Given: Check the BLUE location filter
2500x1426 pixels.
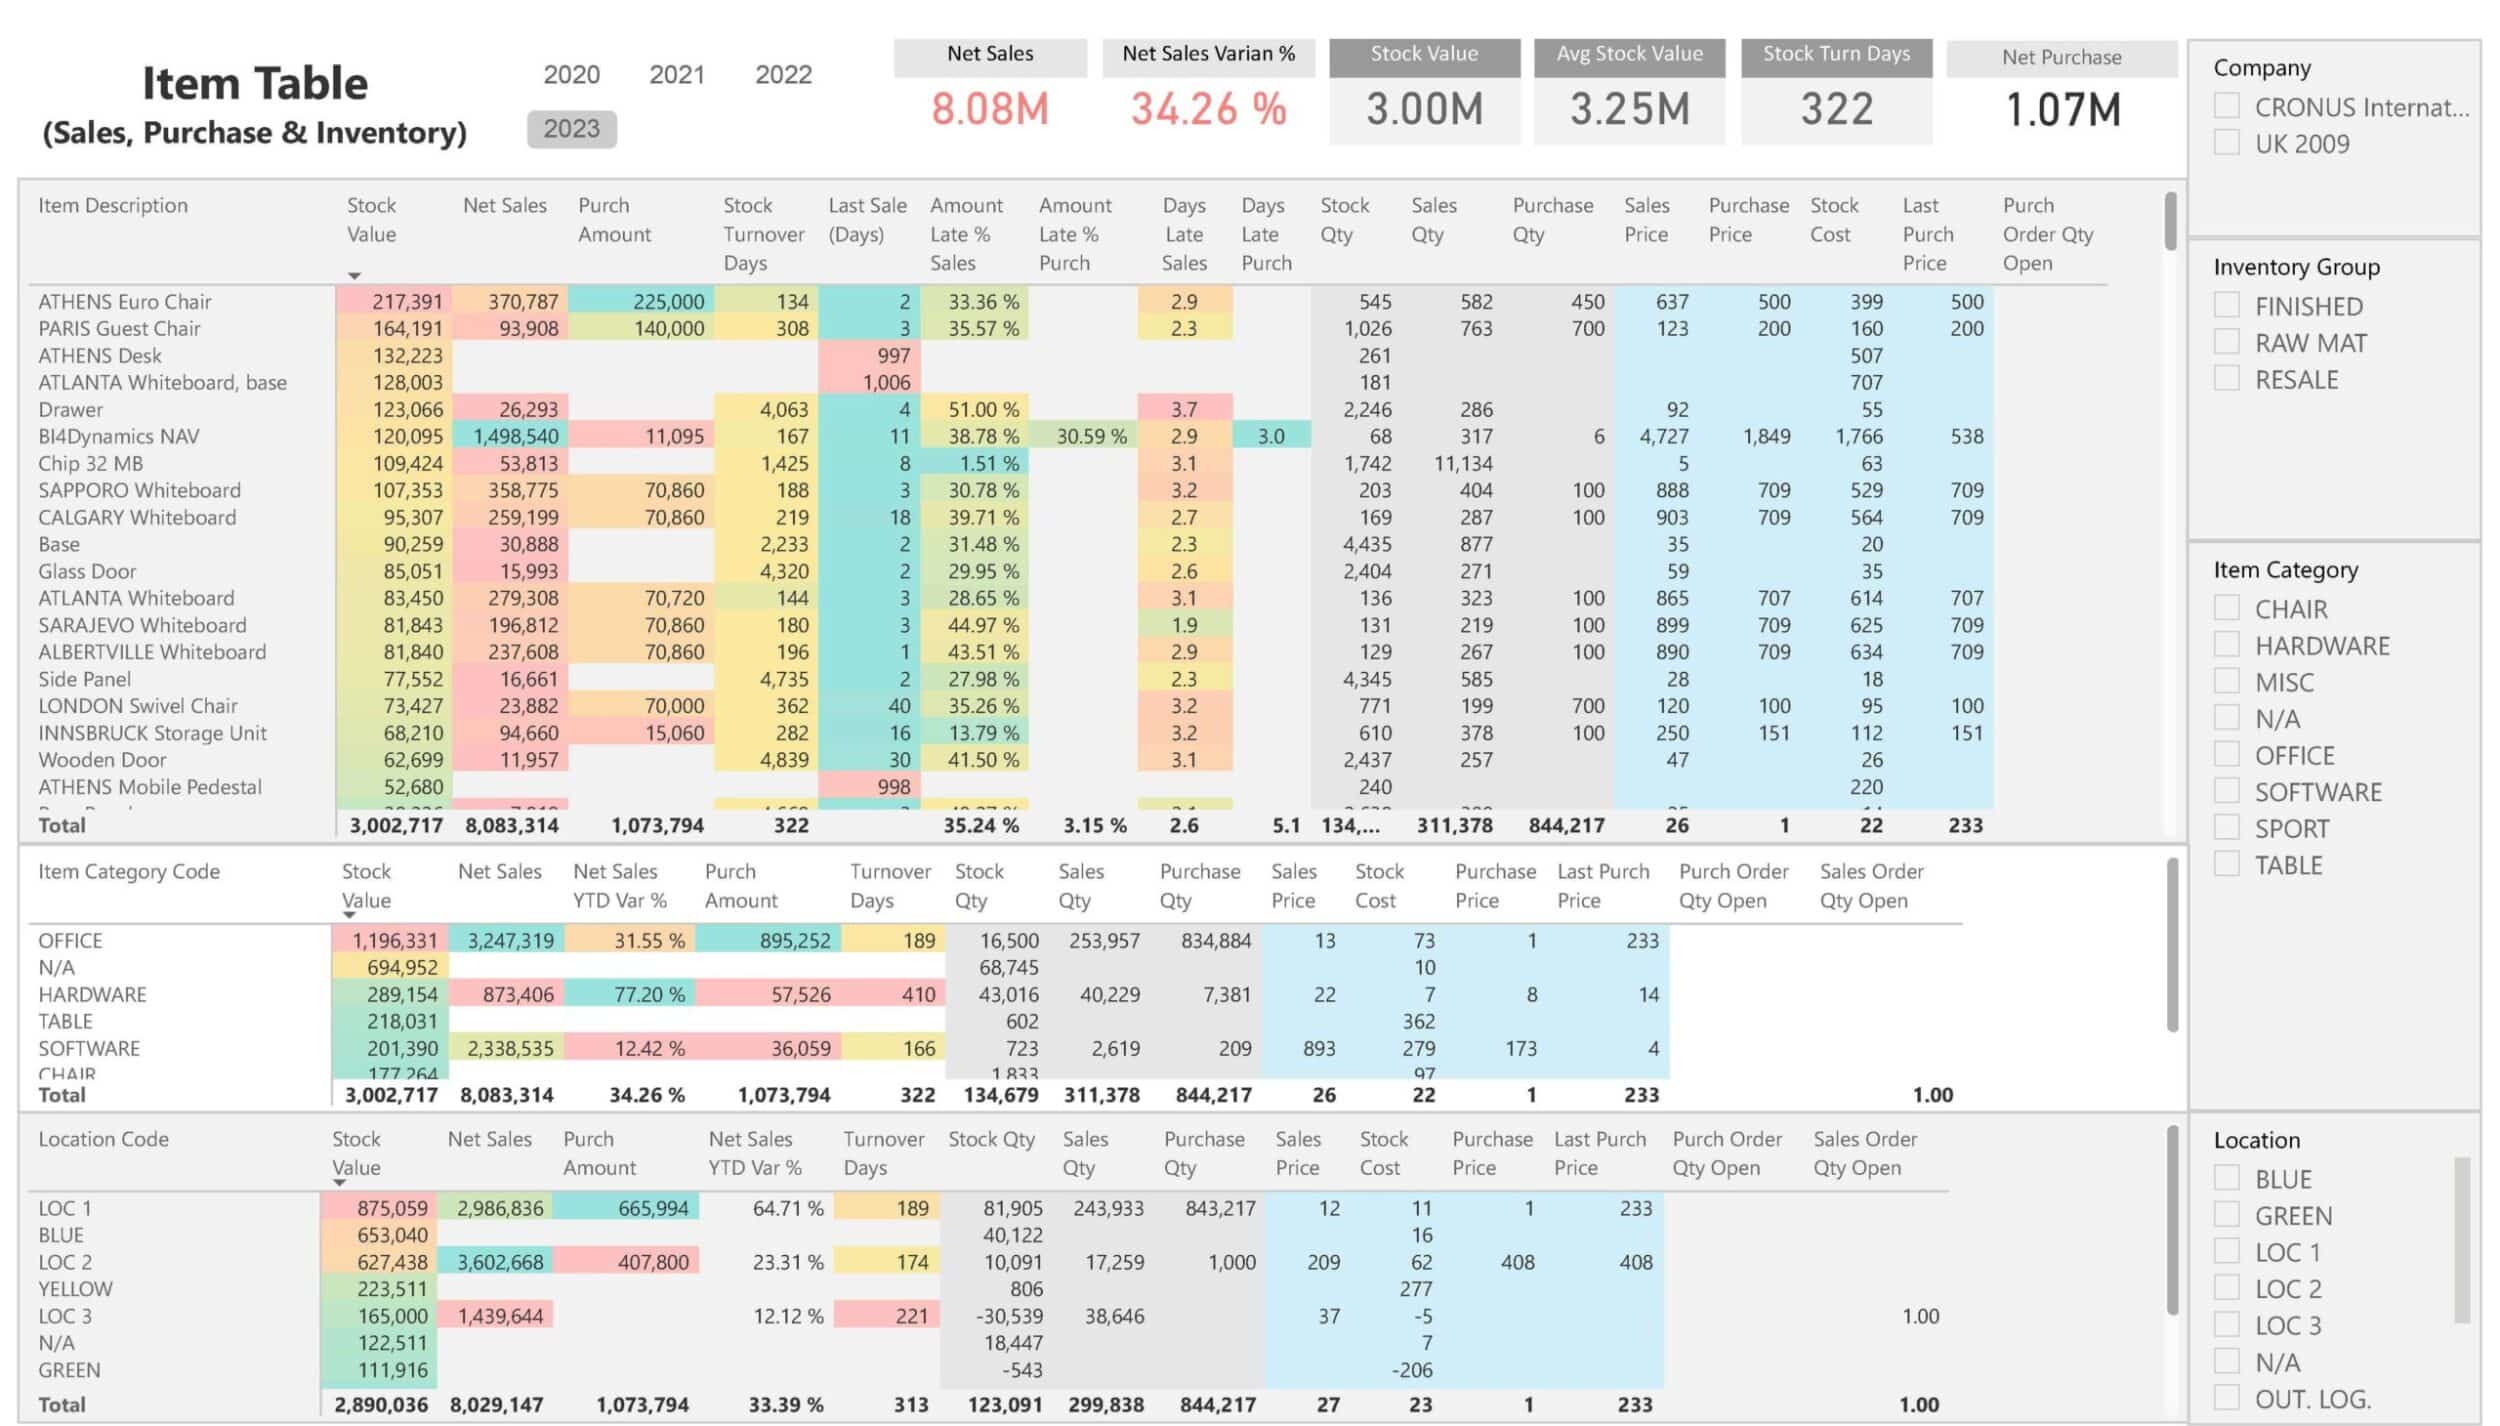Looking at the screenshot, I should [x=2226, y=1178].
